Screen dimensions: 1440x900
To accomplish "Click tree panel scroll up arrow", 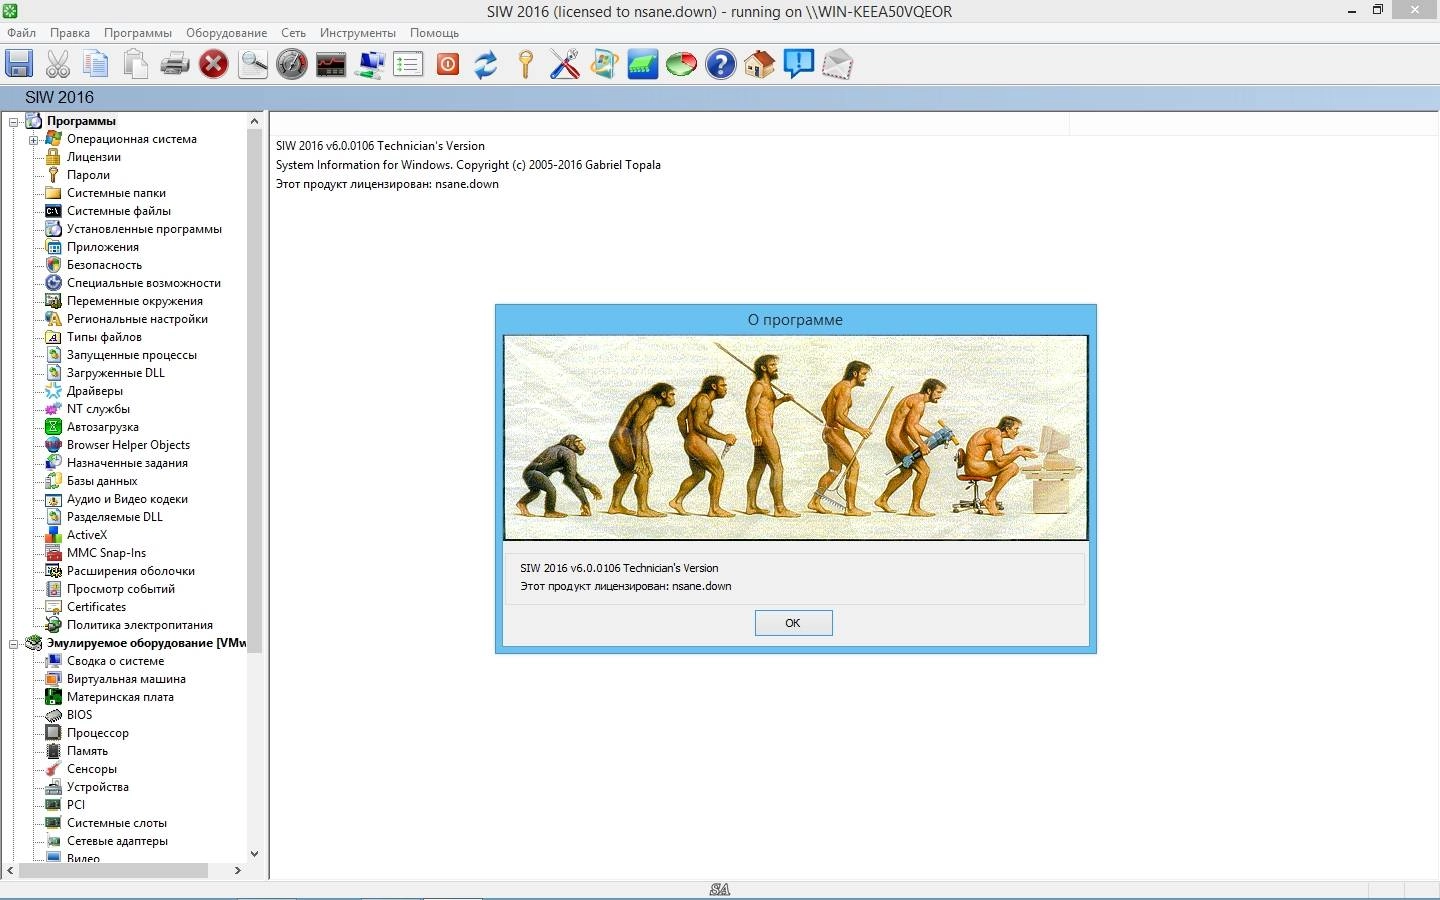I will (254, 121).
